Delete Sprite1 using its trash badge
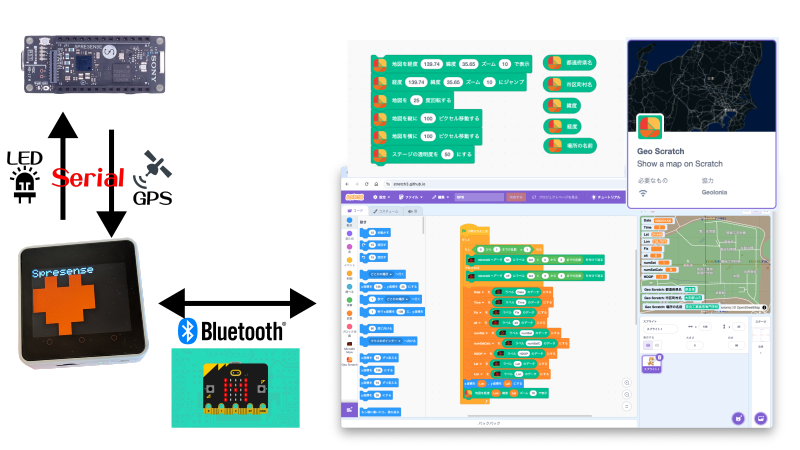The image size is (800, 450). point(659,357)
